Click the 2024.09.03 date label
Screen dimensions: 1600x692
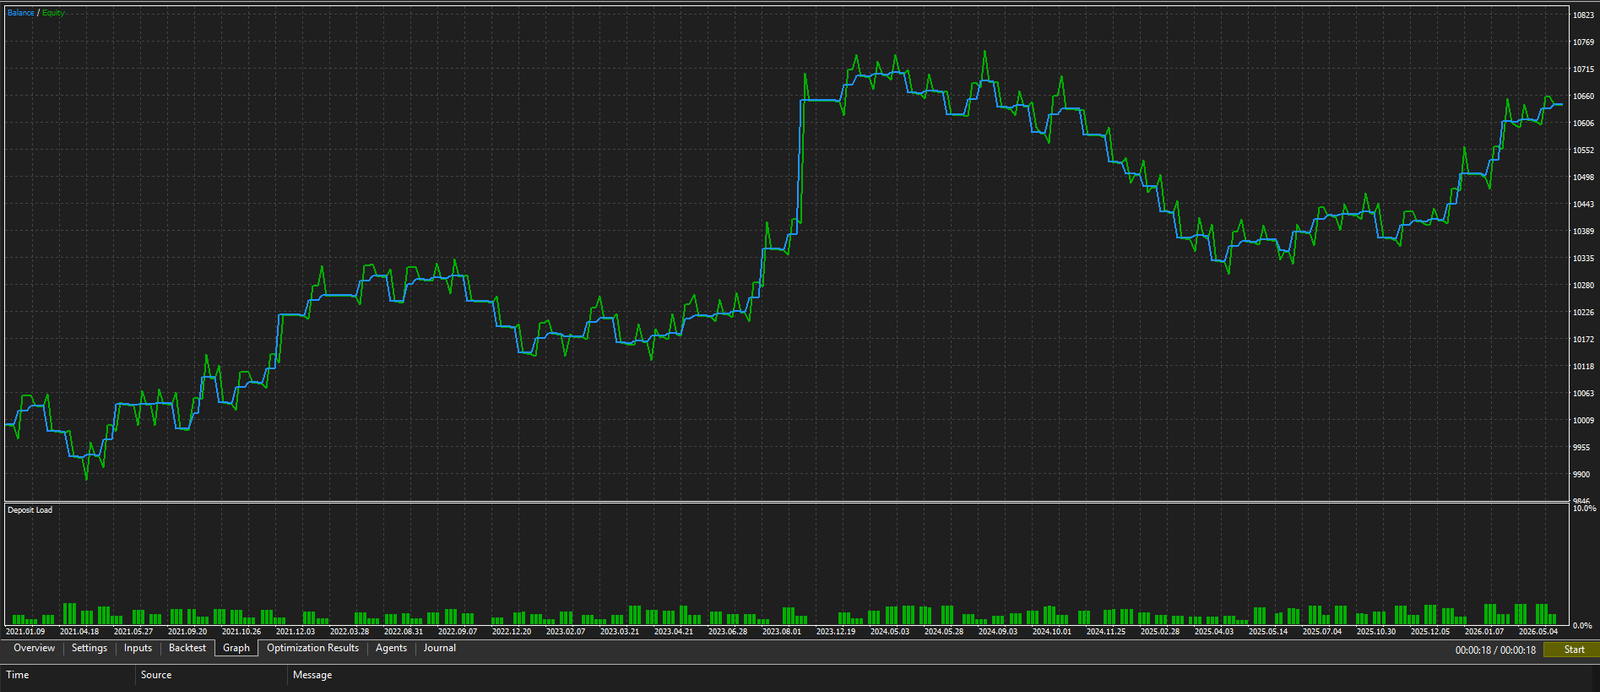click(x=998, y=631)
